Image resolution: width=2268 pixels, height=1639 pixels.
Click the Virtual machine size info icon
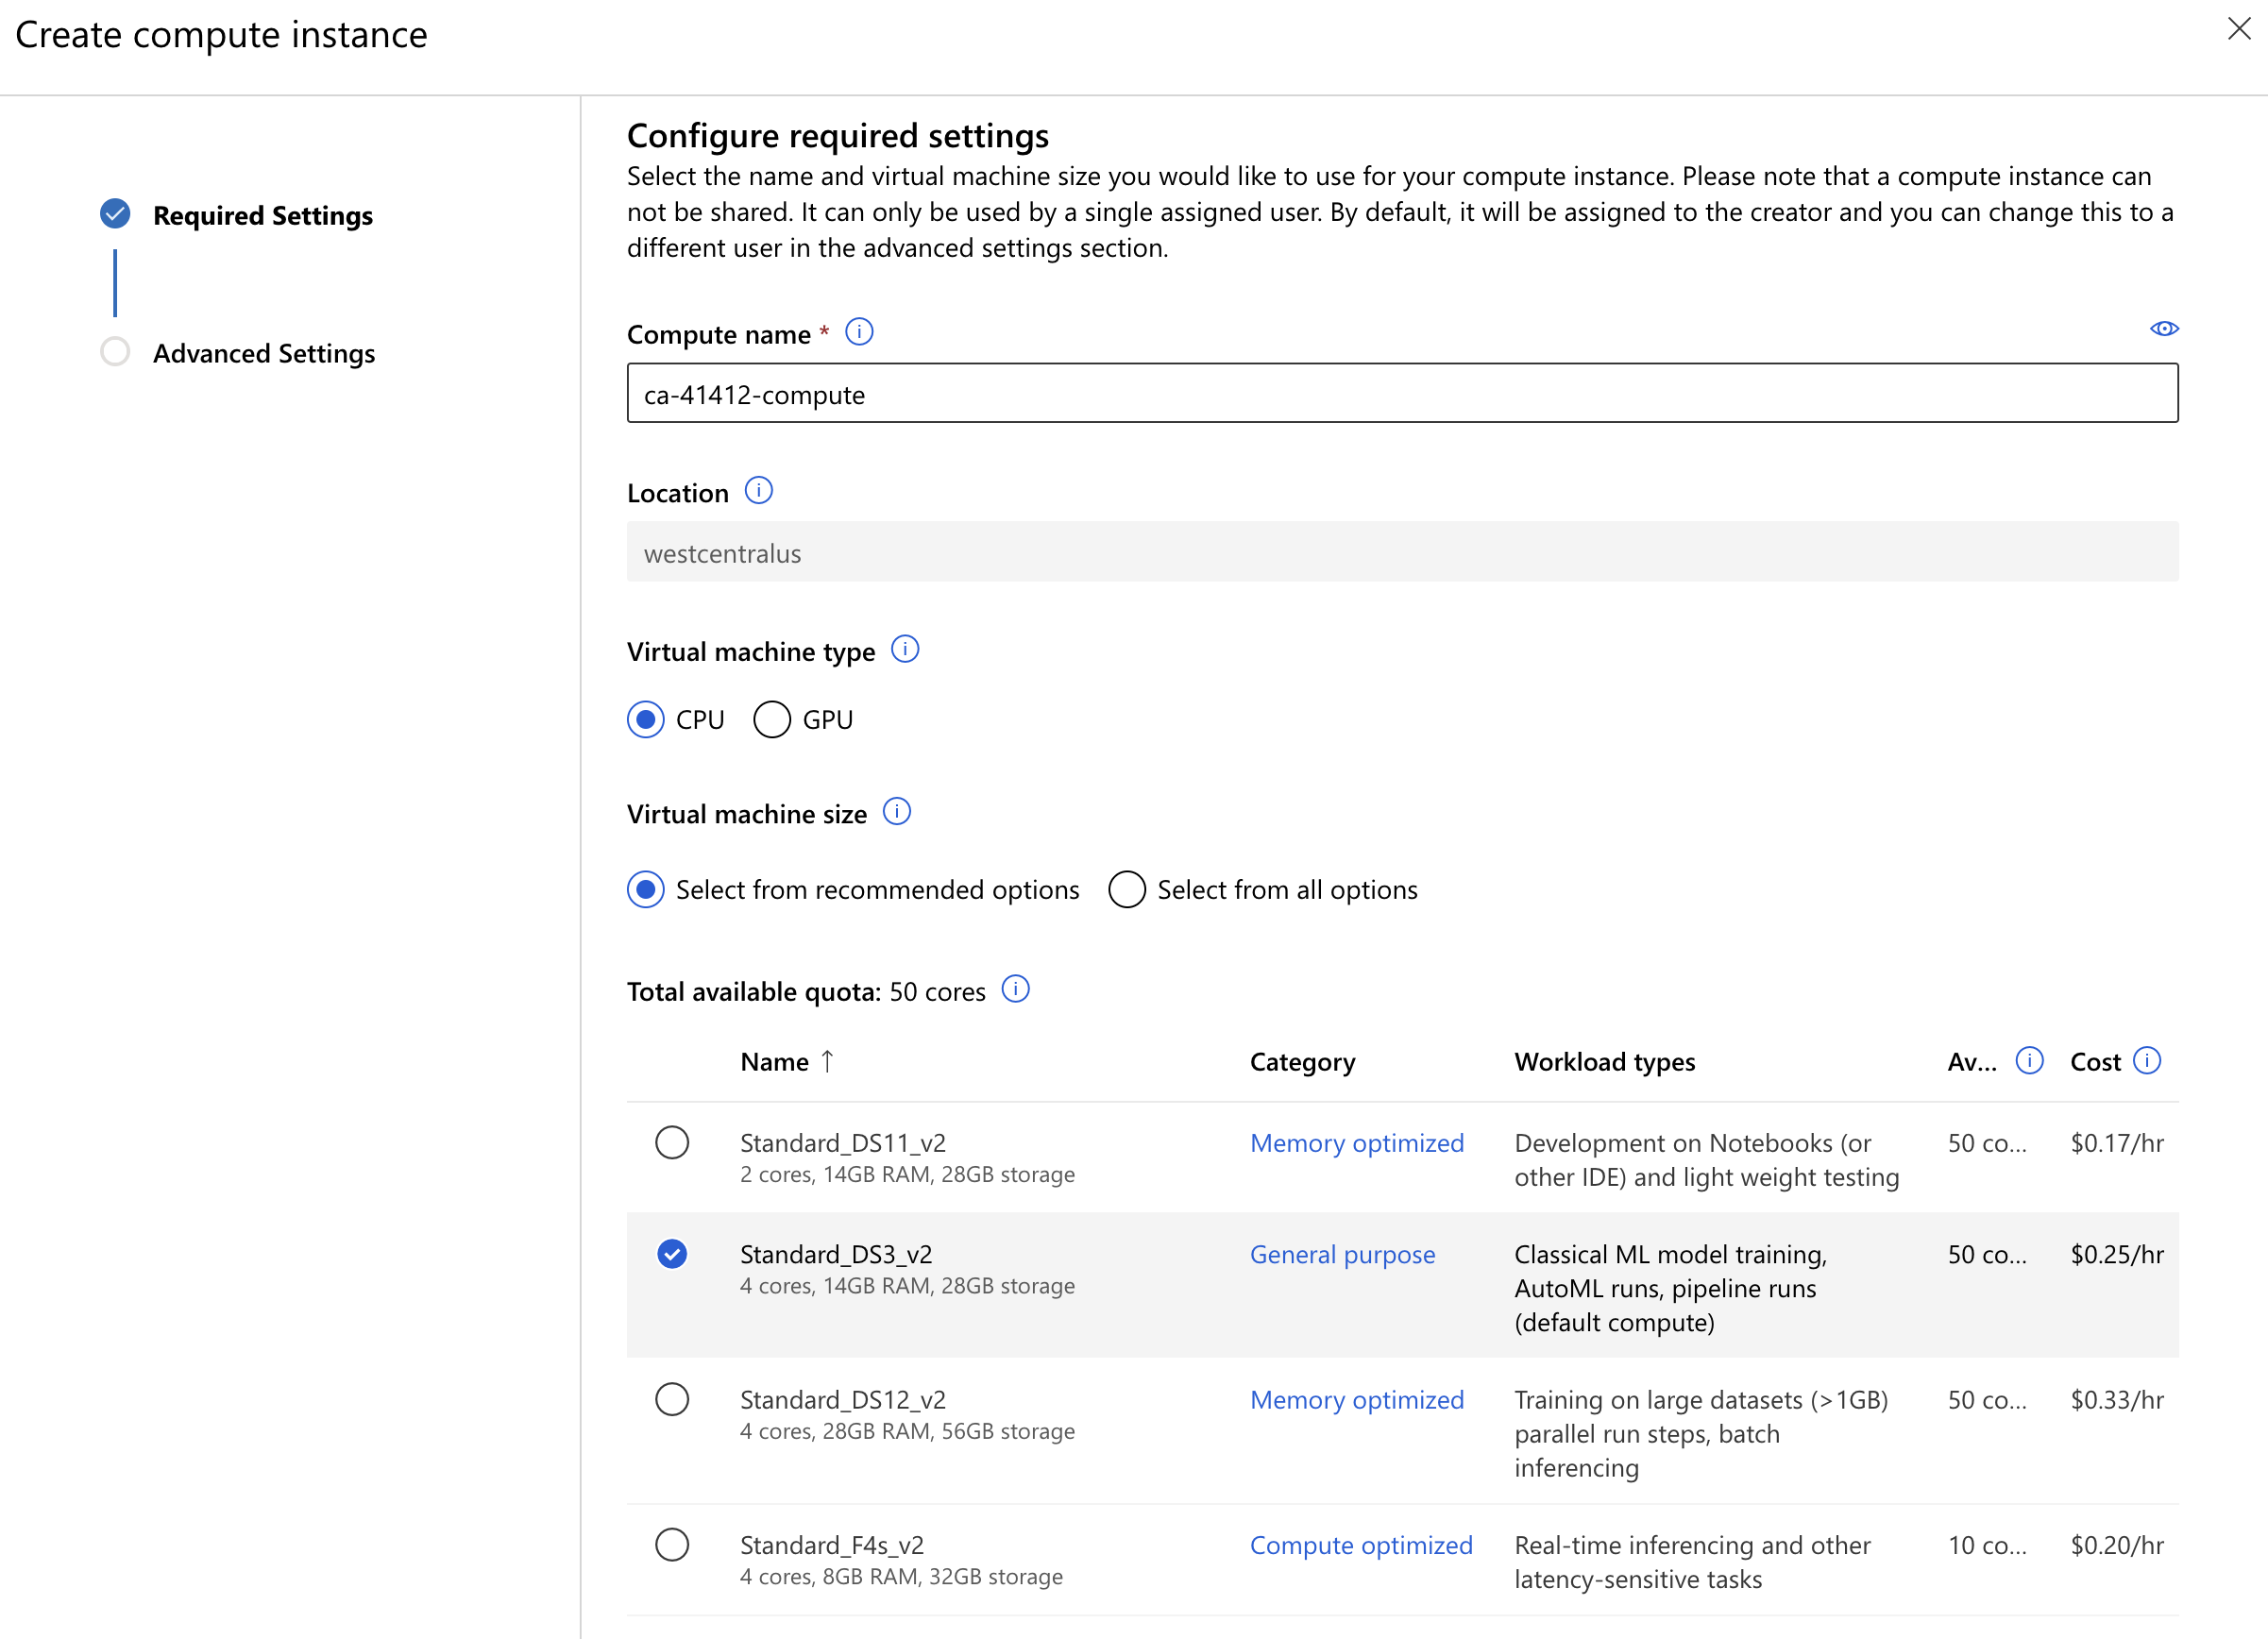[x=897, y=811]
